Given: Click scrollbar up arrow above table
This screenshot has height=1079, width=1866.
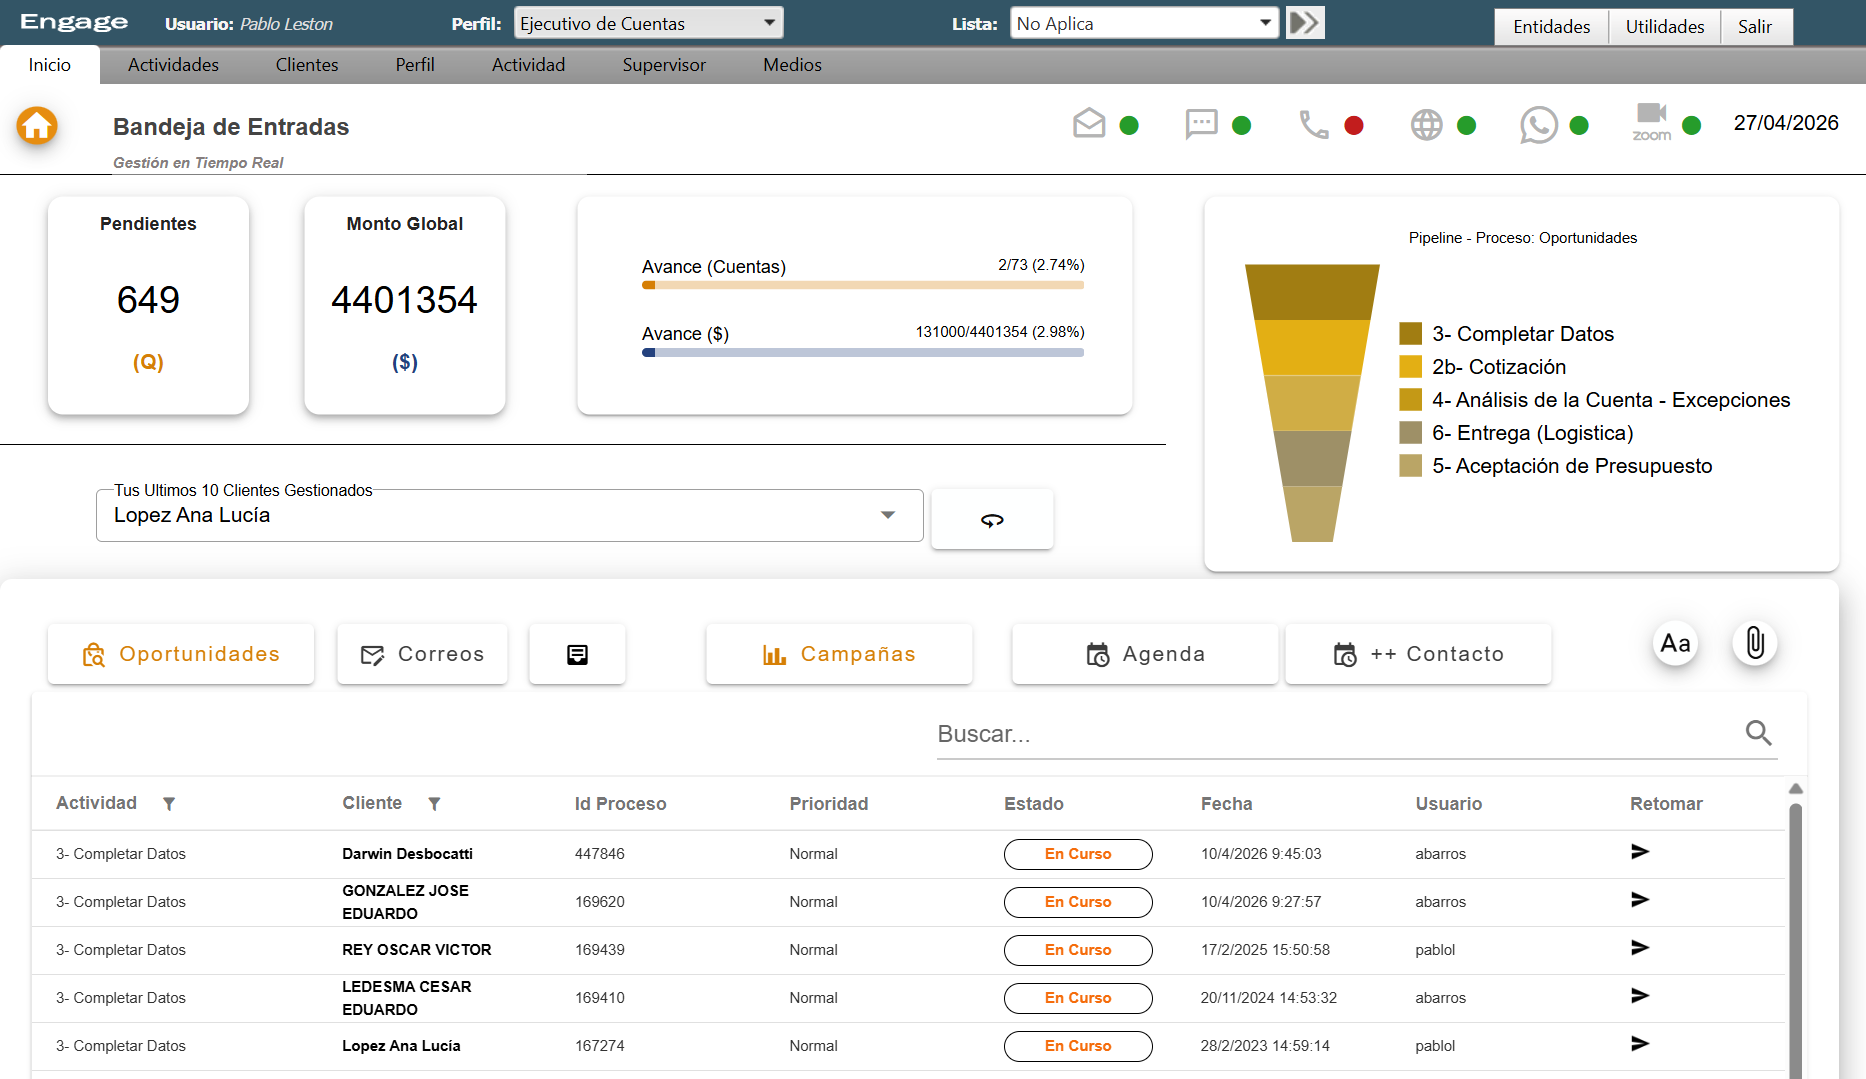Looking at the screenshot, I should pos(1796,789).
